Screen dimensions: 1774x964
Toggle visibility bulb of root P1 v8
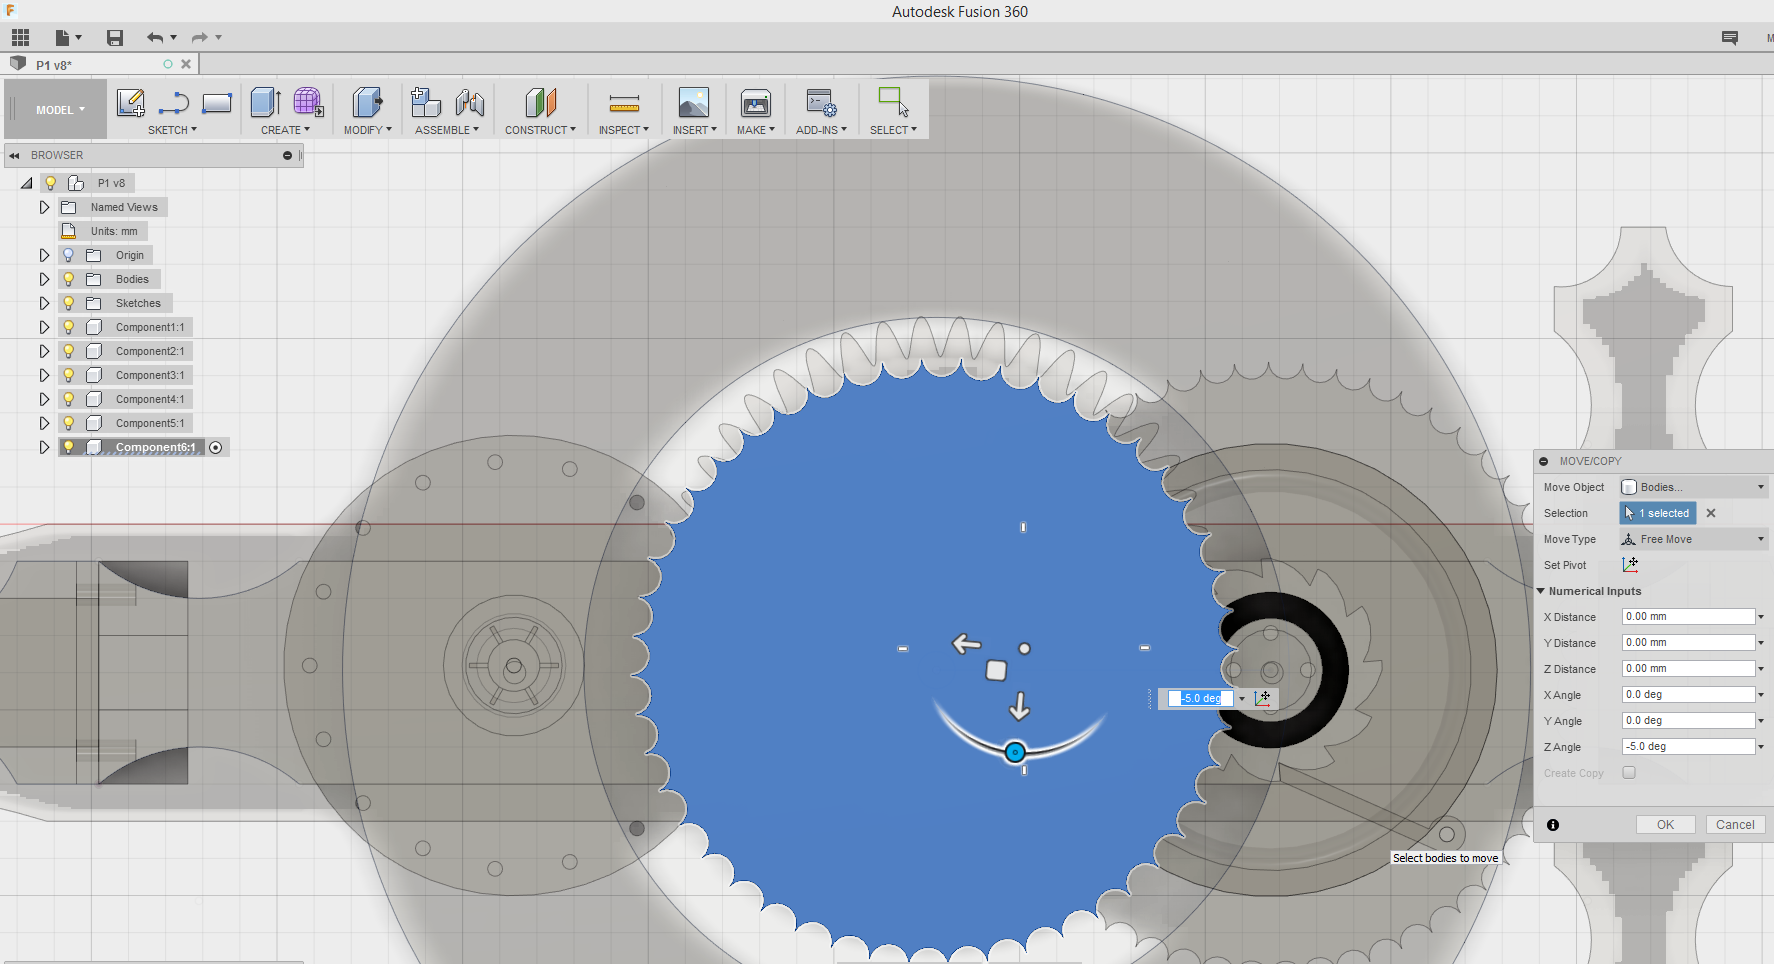[x=51, y=183]
